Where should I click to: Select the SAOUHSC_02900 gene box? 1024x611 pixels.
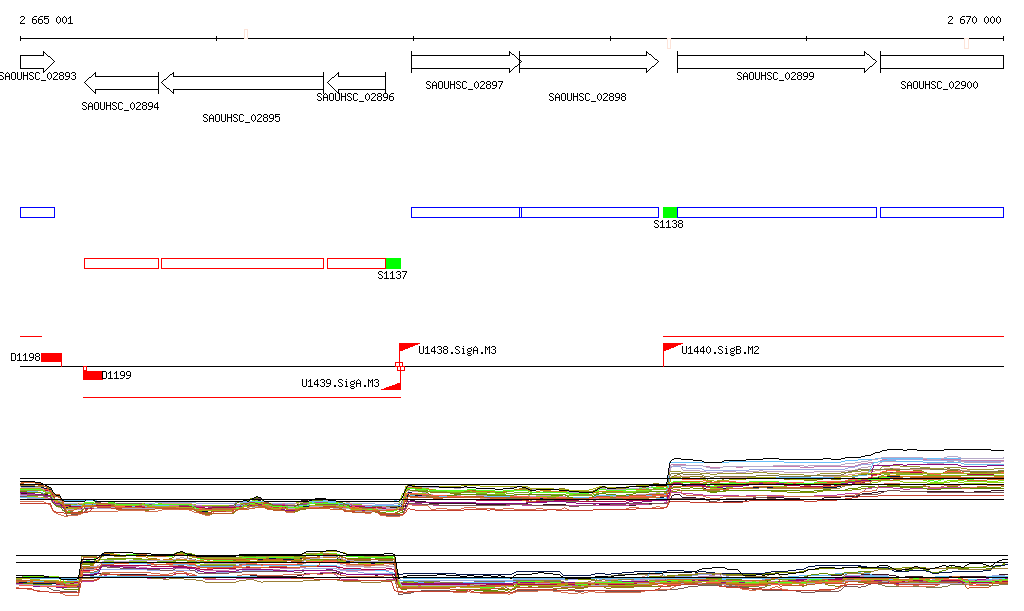[941, 62]
